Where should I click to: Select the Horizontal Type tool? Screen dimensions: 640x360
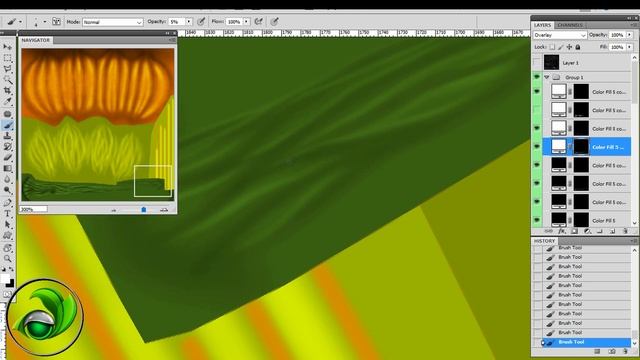pyautogui.click(x=7, y=213)
